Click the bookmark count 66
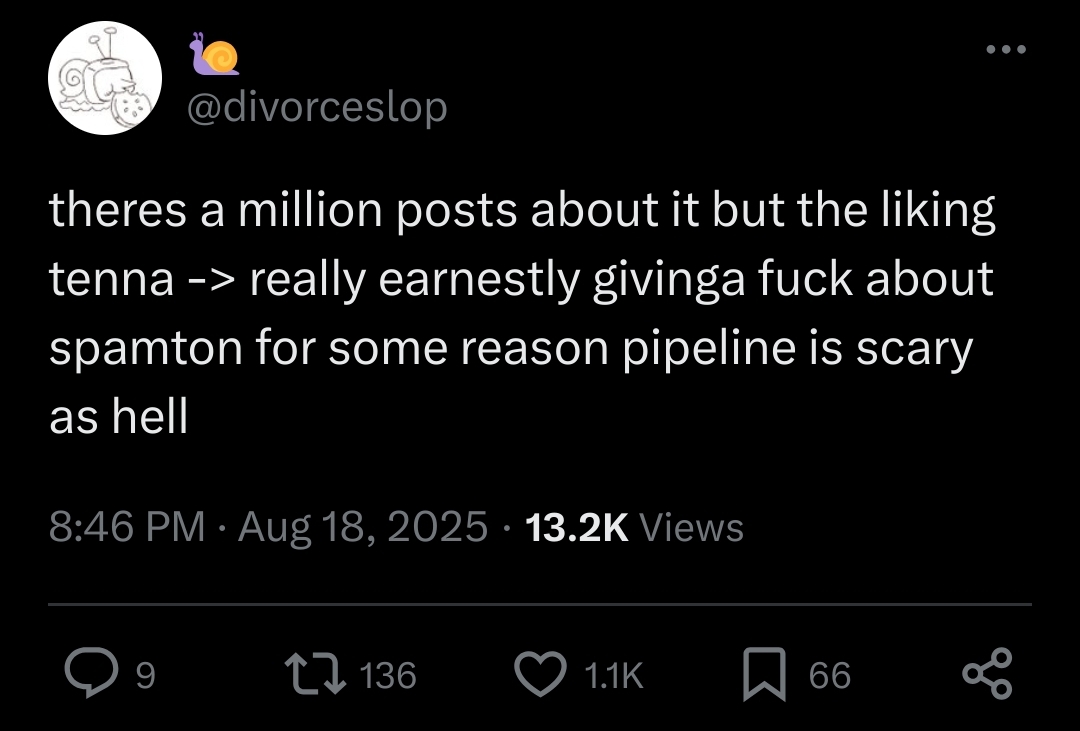This screenshot has height=731, width=1080. 830,677
